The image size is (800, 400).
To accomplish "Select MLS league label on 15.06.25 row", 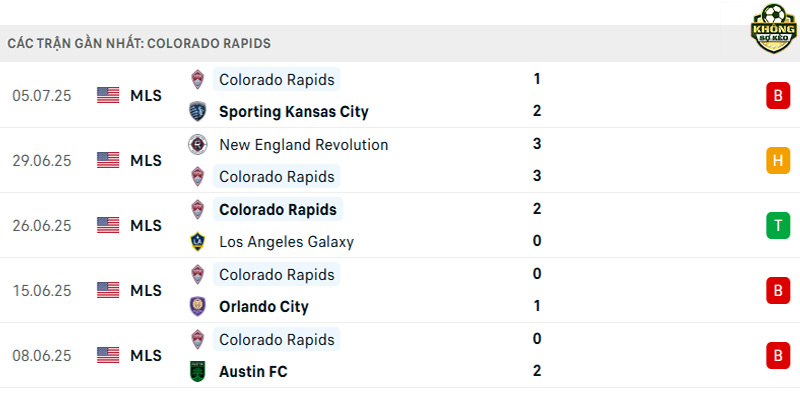I will [x=146, y=290].
